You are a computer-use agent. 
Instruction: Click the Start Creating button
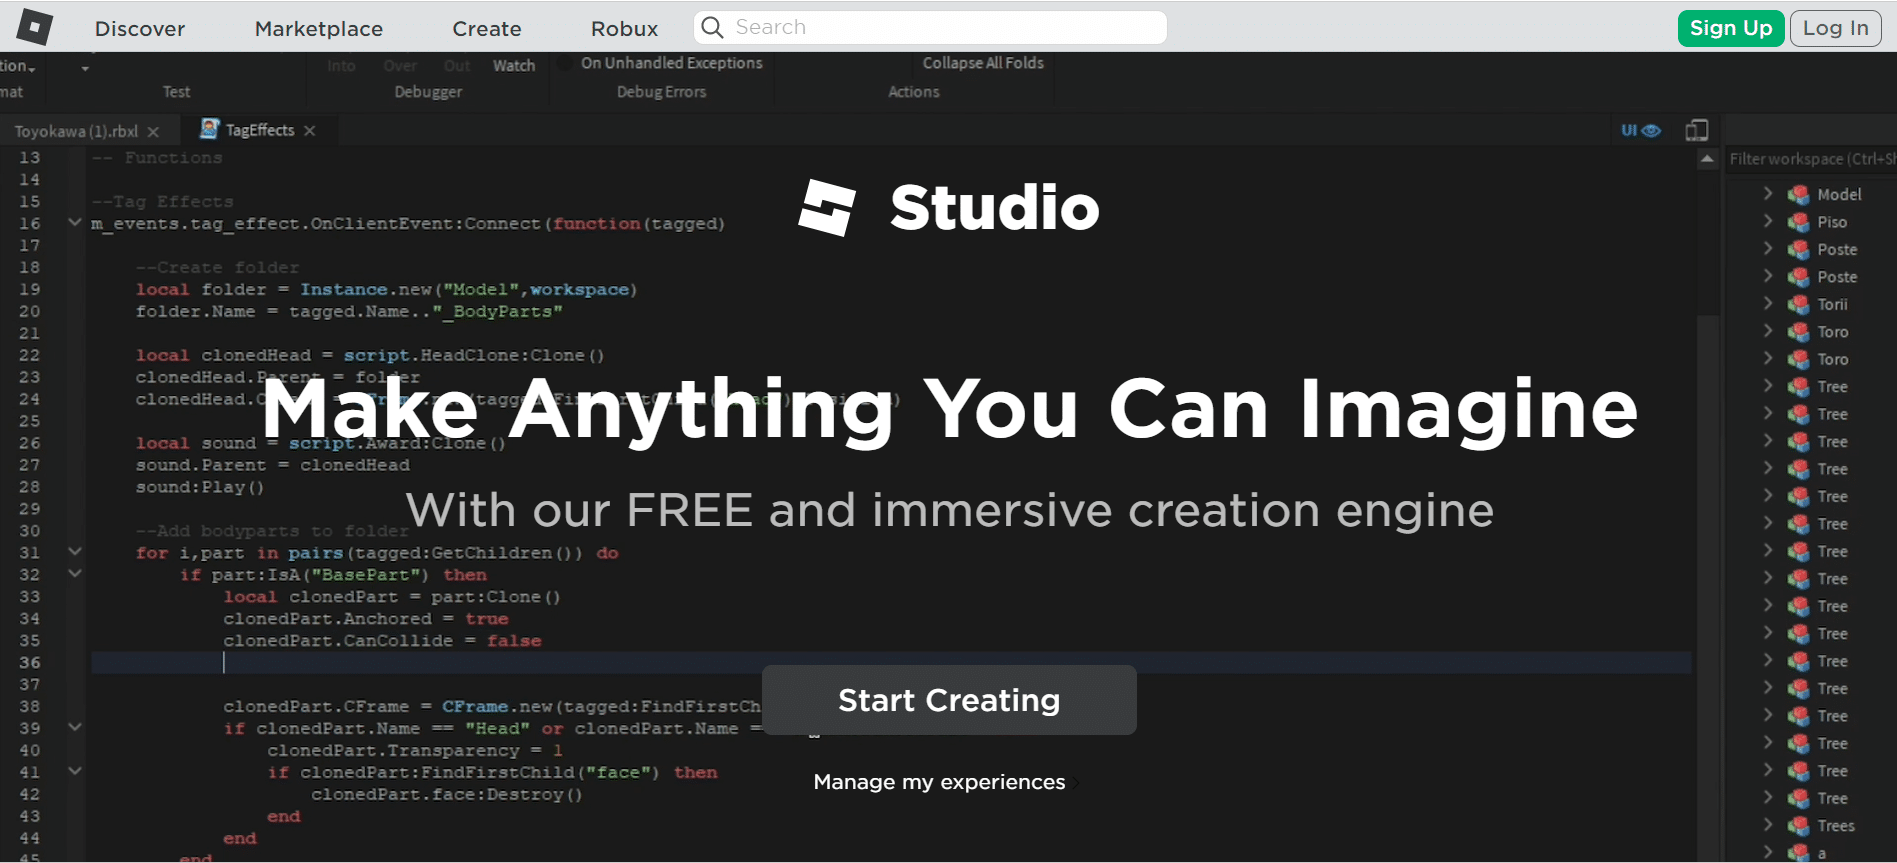(949, 700)
